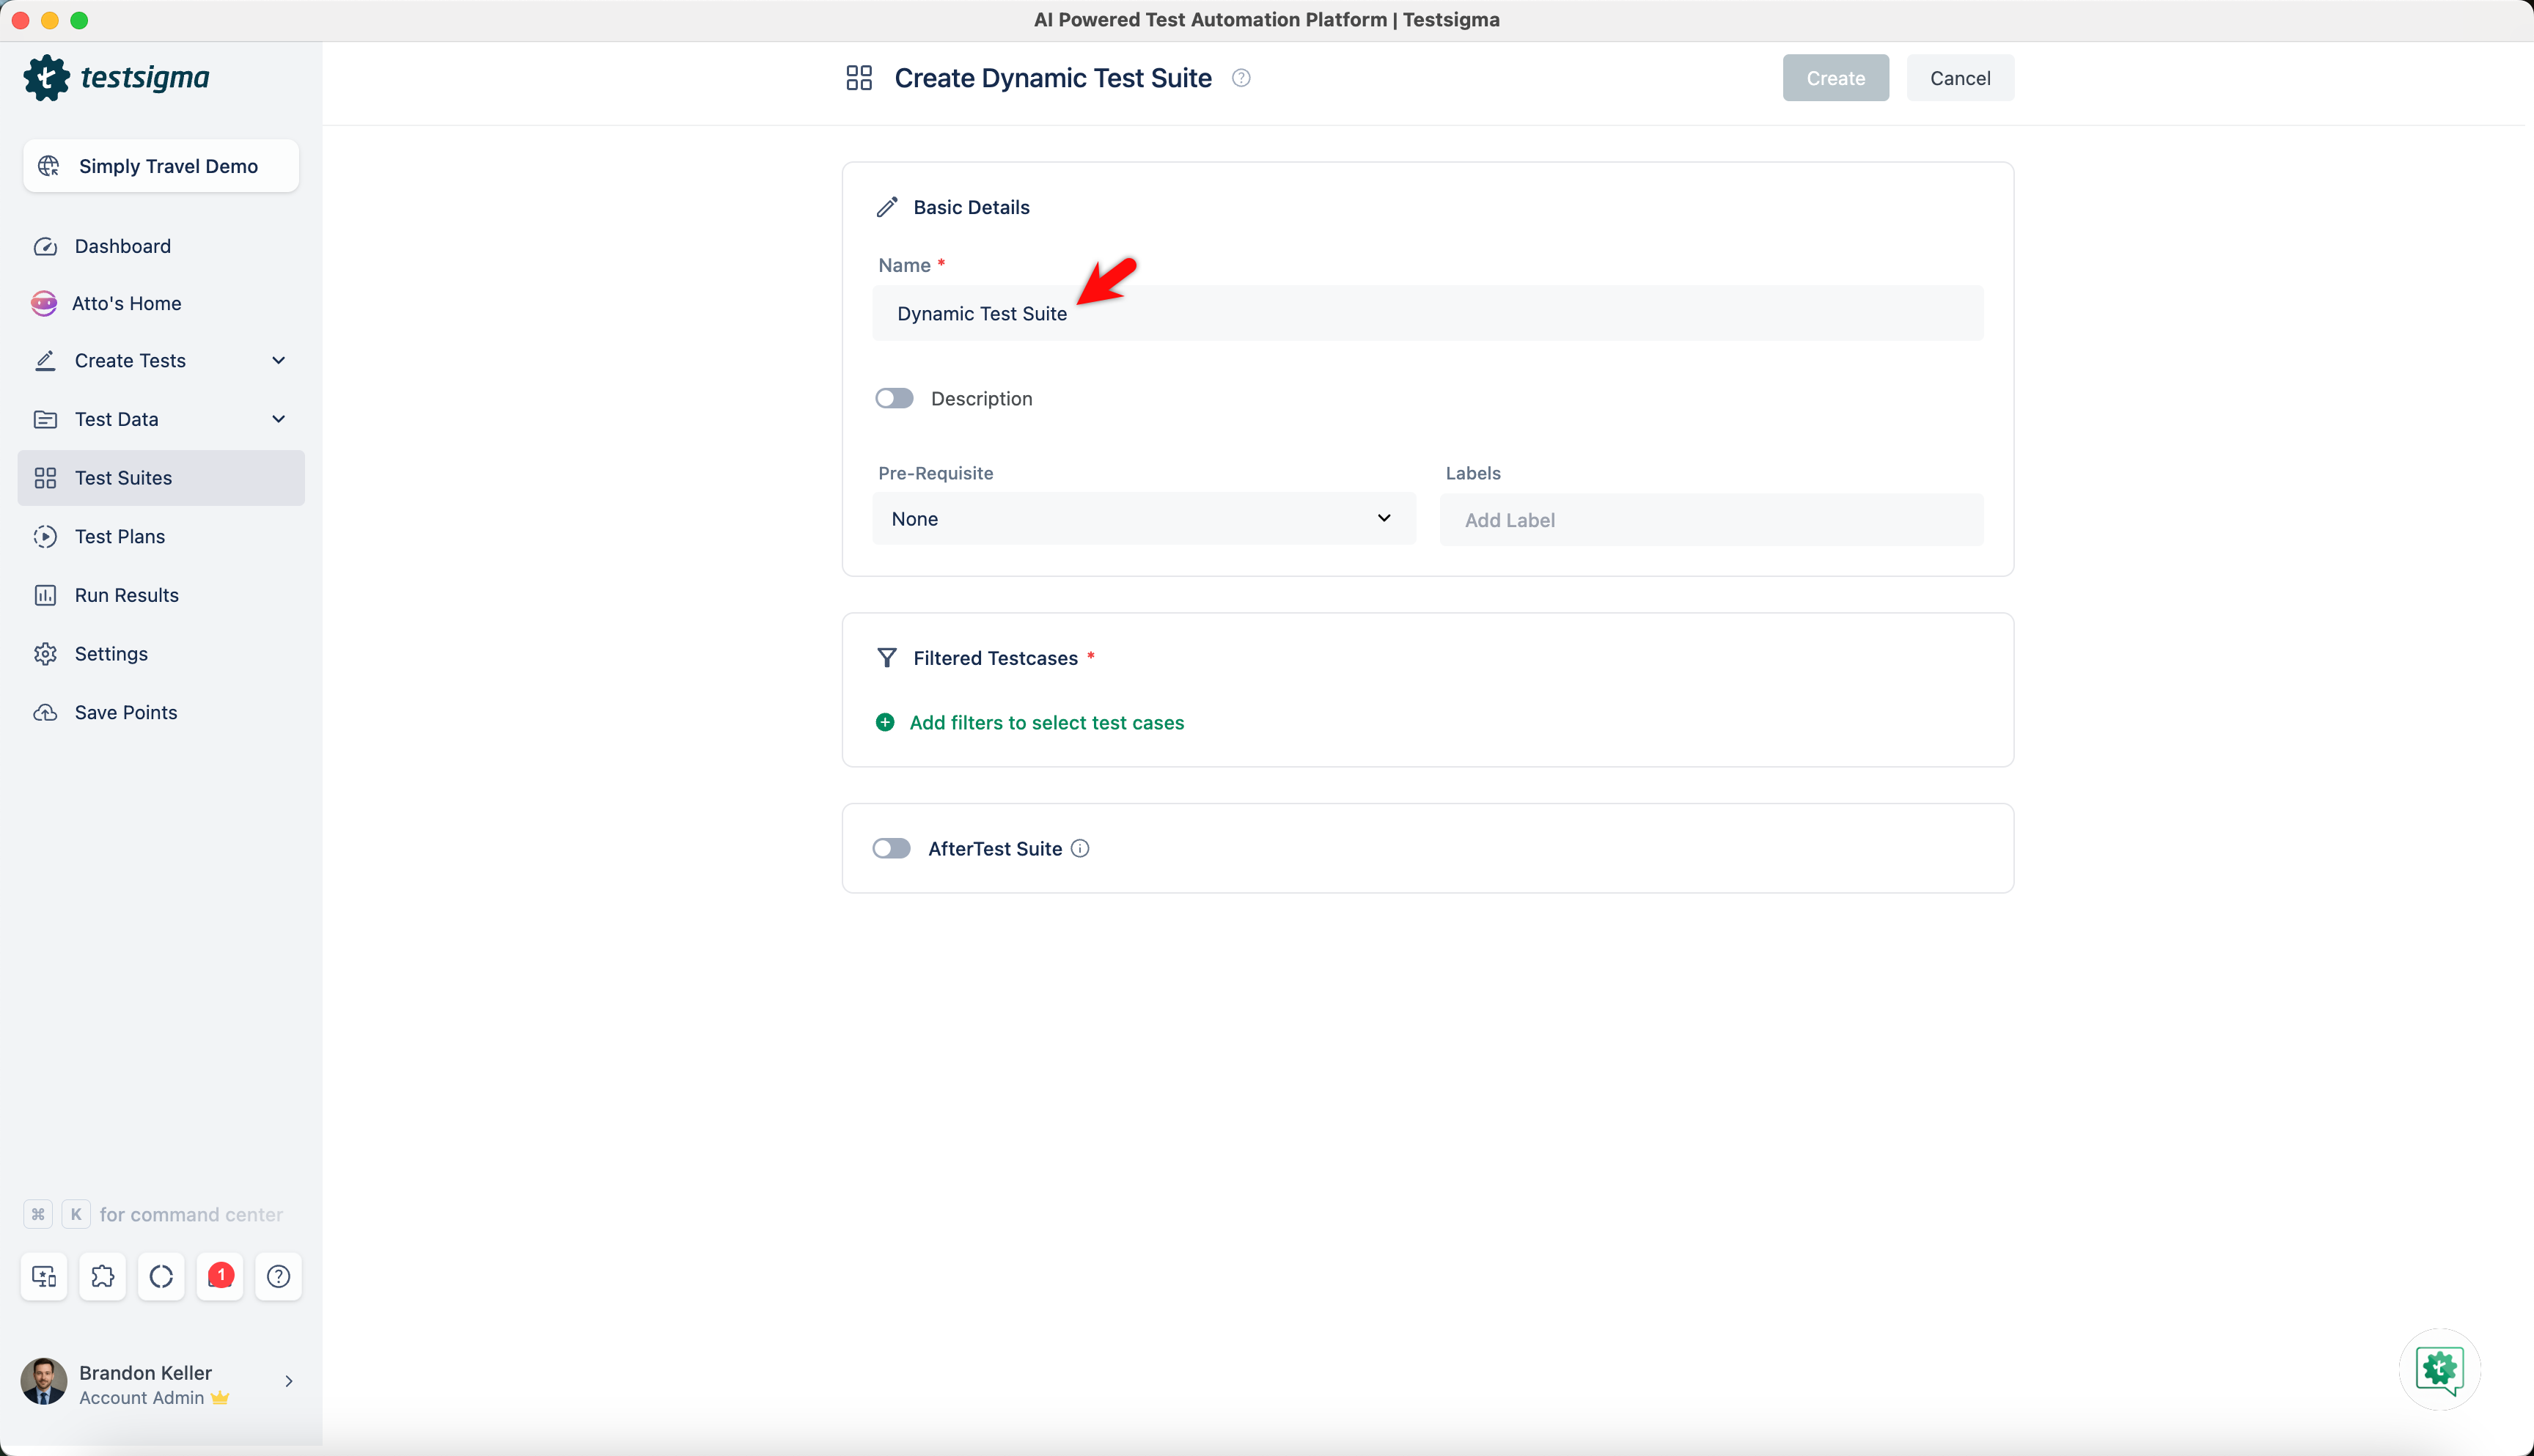Select the Atto's Home icon
The width and height of the screenshot is (2534, 1456).
click(44, 303)
